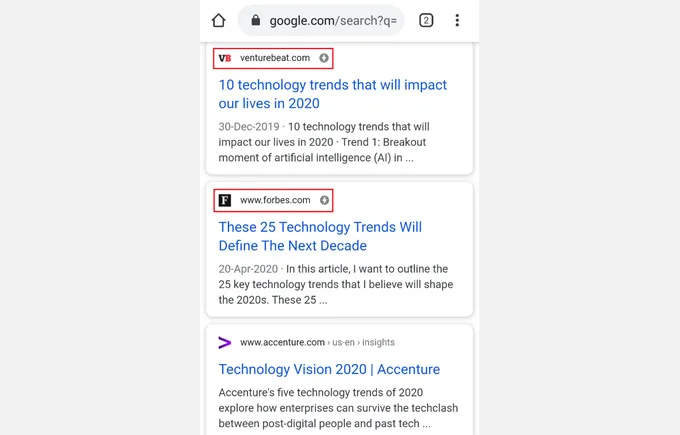Open 'Technology Vision 2020 | Accenture' link
This screenshot has width=680, height=435.
[x=329, y=369]
